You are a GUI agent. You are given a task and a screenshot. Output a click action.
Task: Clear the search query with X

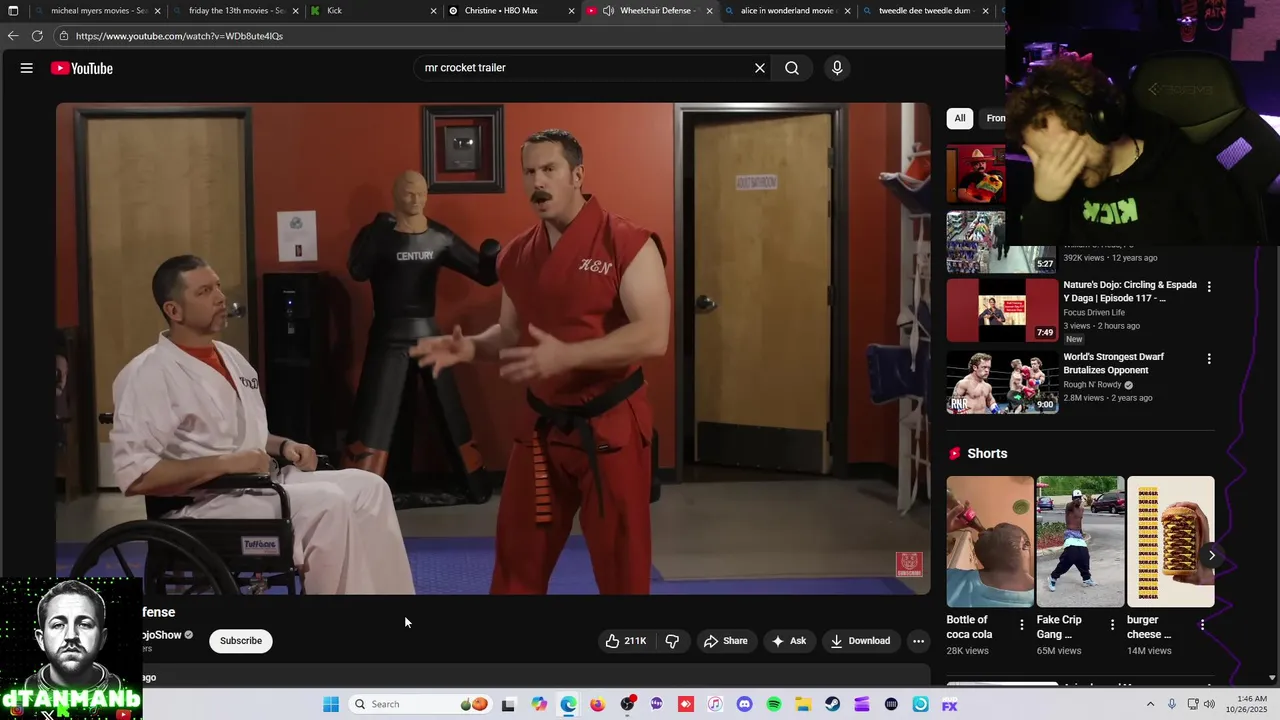(760, 68)
